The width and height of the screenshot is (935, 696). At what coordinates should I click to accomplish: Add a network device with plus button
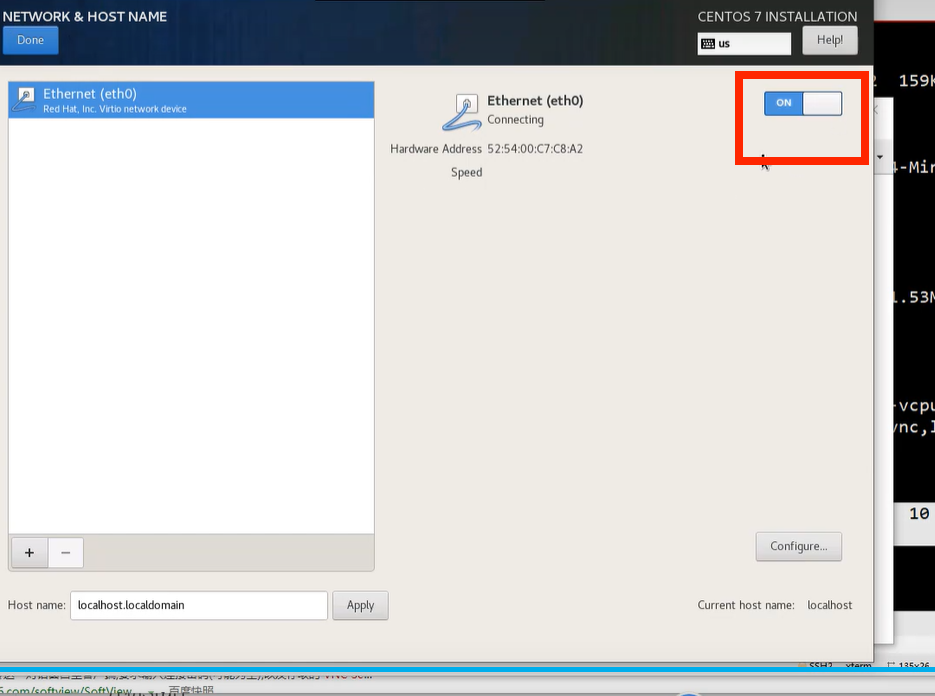[x=29, y=553]
